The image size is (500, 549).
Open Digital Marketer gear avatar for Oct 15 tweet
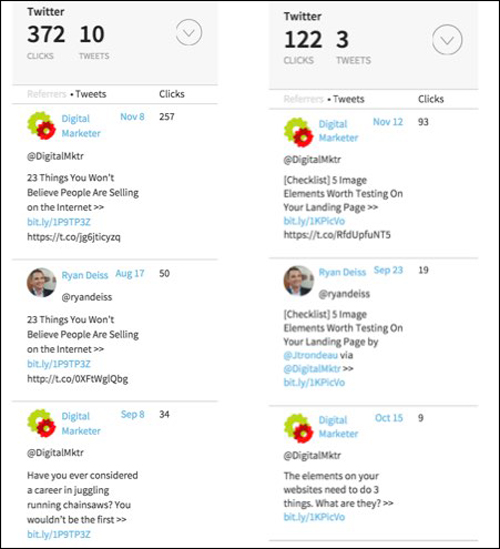tap(298, 428)
